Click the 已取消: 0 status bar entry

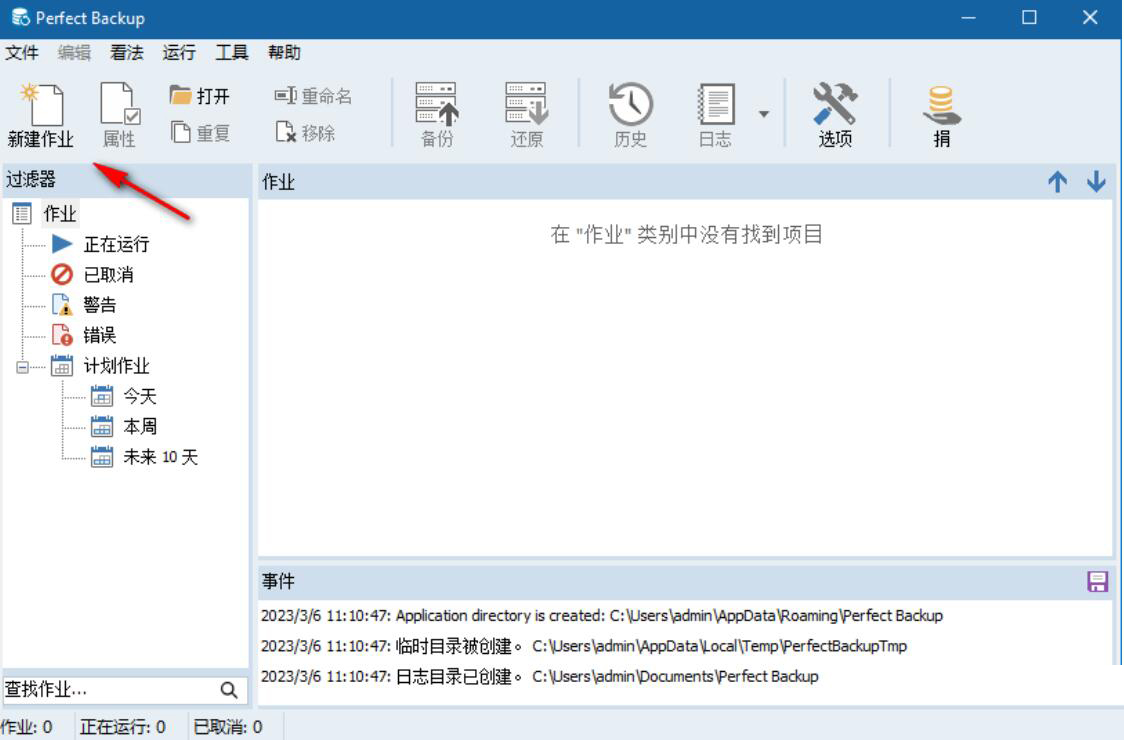tap(228, 727)
